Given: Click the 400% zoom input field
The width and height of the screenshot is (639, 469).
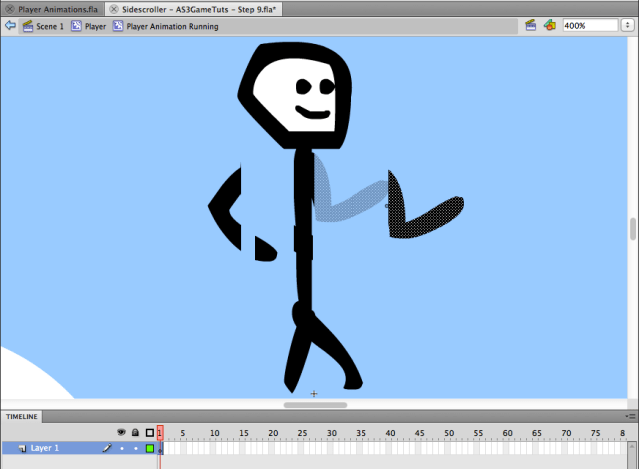Looking at the screenshot, I should pos(591,26).
